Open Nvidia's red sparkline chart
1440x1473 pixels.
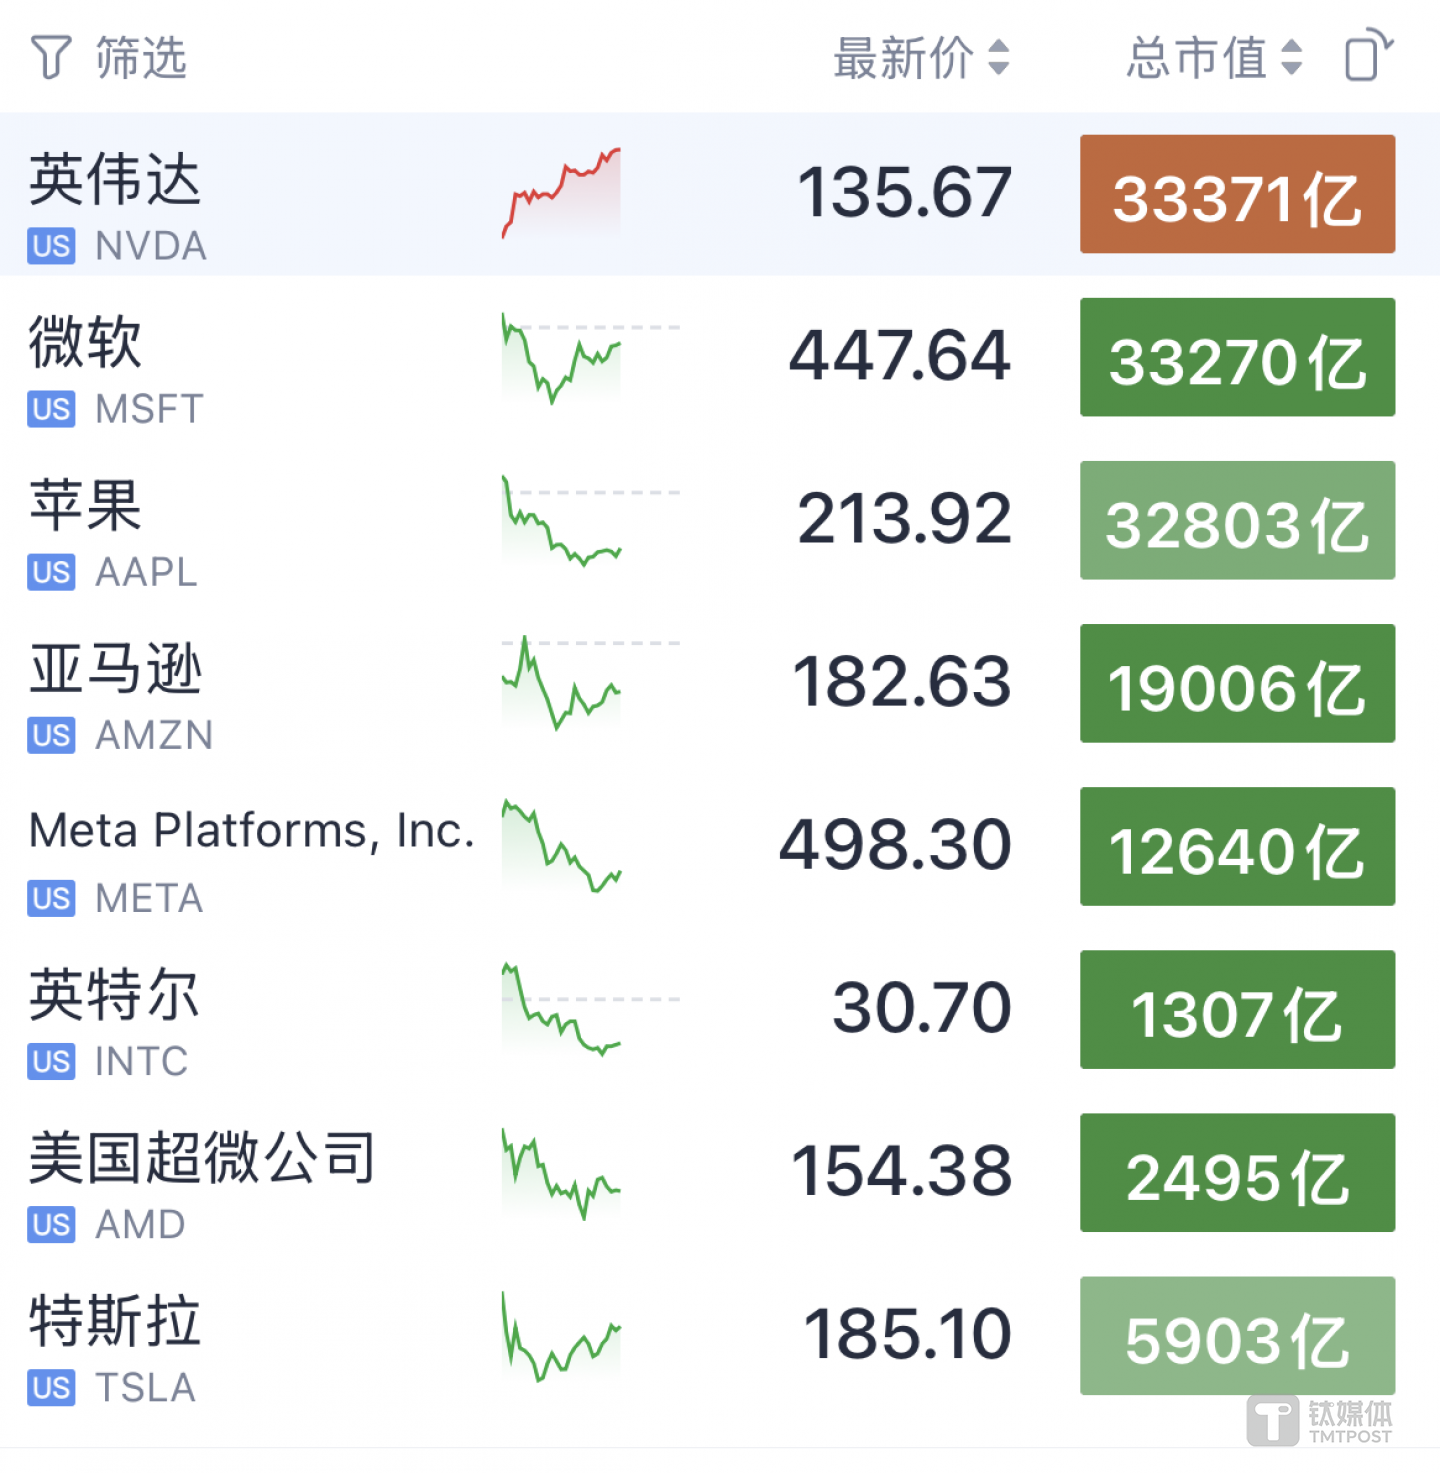click(561, 193)
